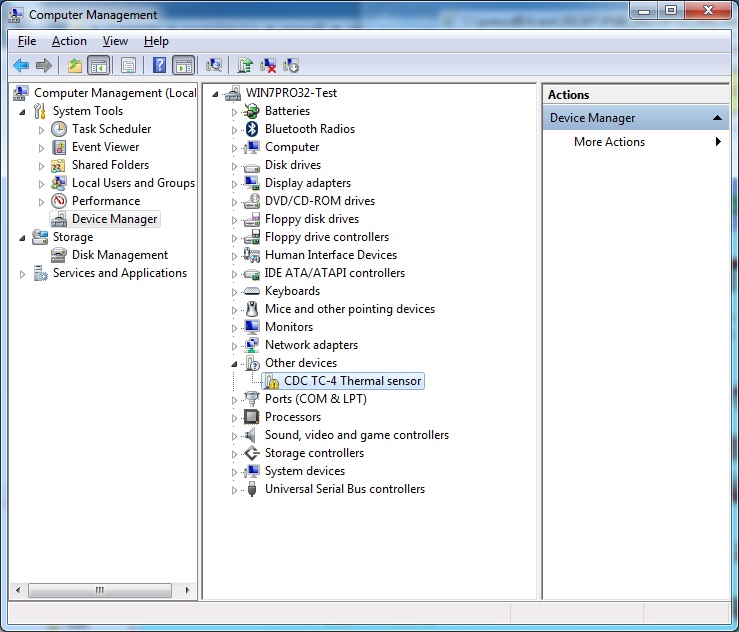
Task: Click Update Driver Software toolbar icon
Action: pos(245,66)
